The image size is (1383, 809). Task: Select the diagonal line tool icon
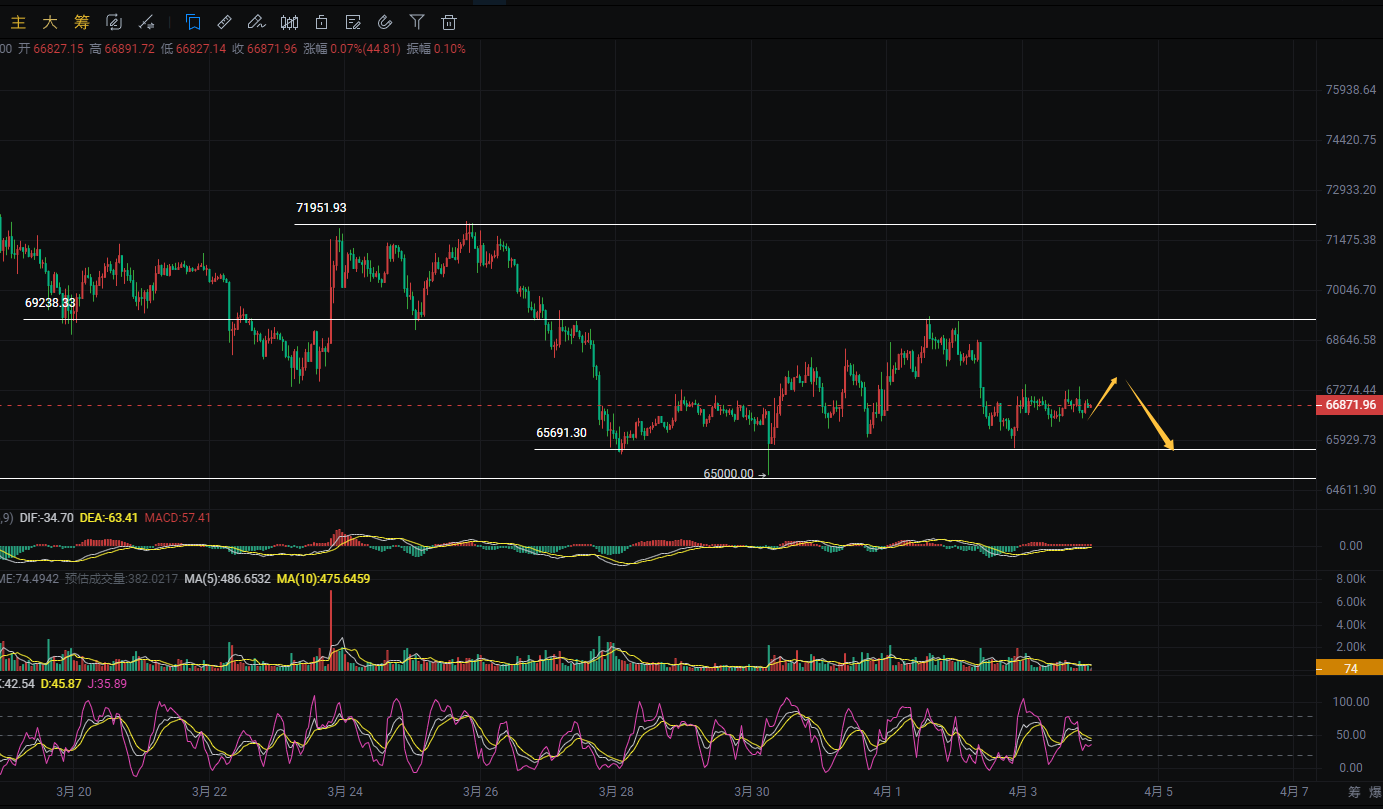tap(146, 21)
